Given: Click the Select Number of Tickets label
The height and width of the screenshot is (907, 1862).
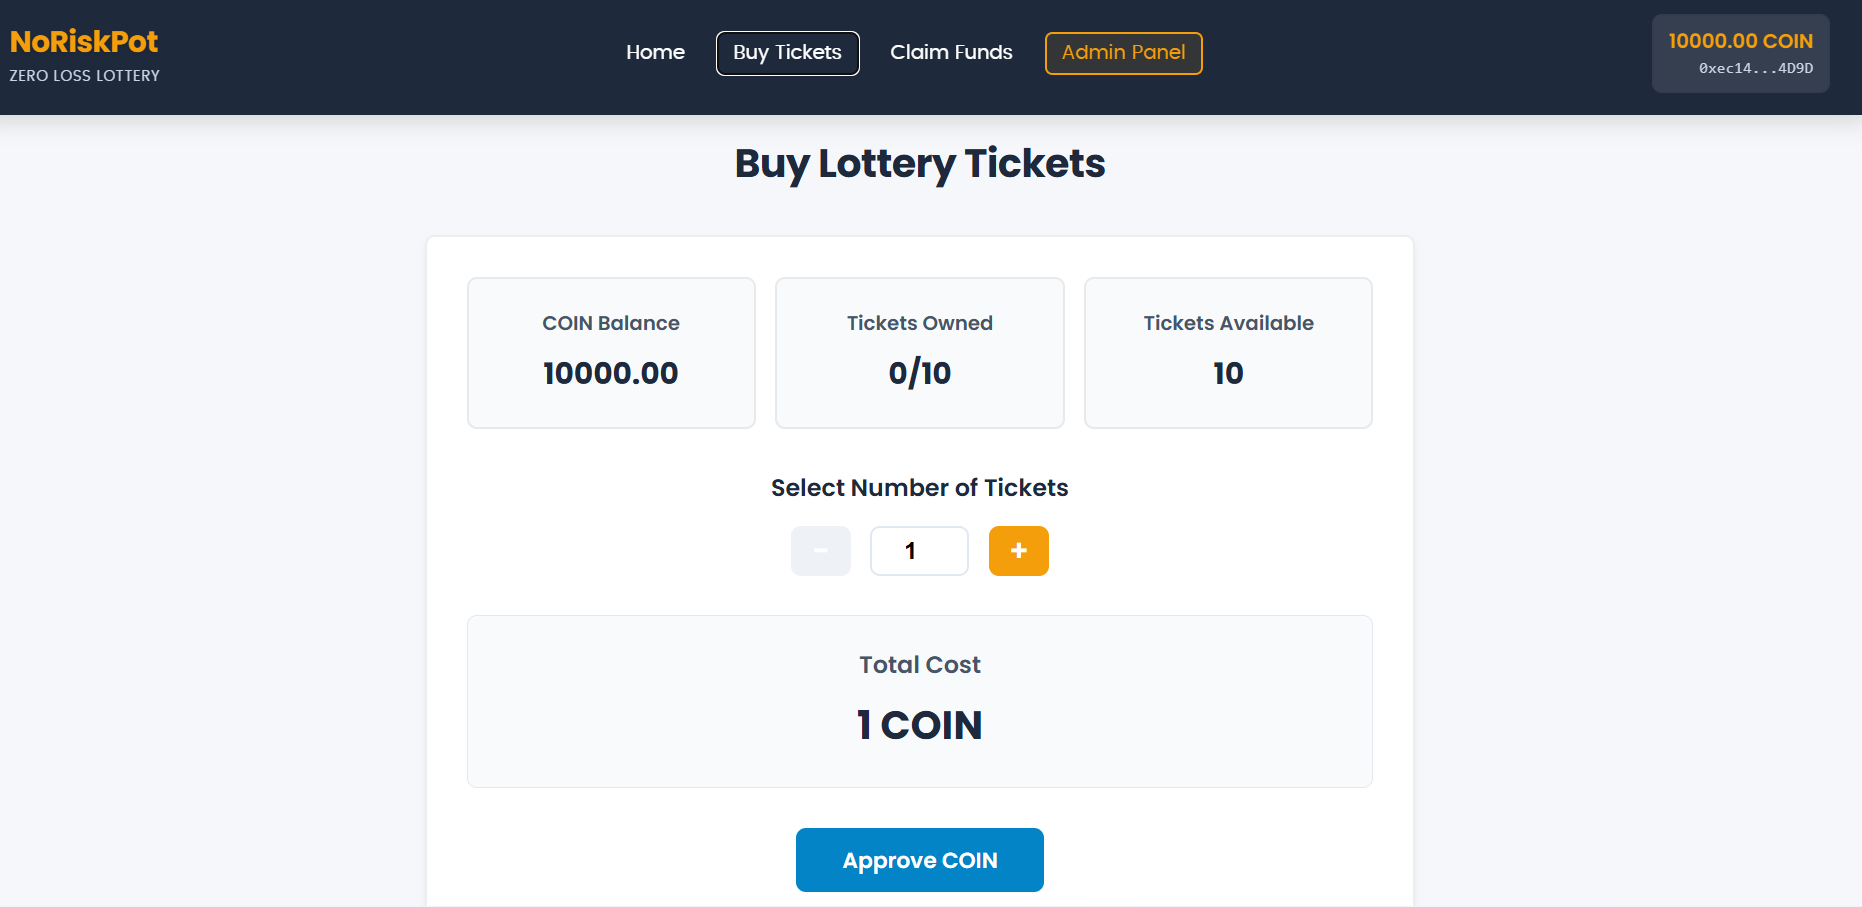Looking at the screenshot, I should coord(919,488).
